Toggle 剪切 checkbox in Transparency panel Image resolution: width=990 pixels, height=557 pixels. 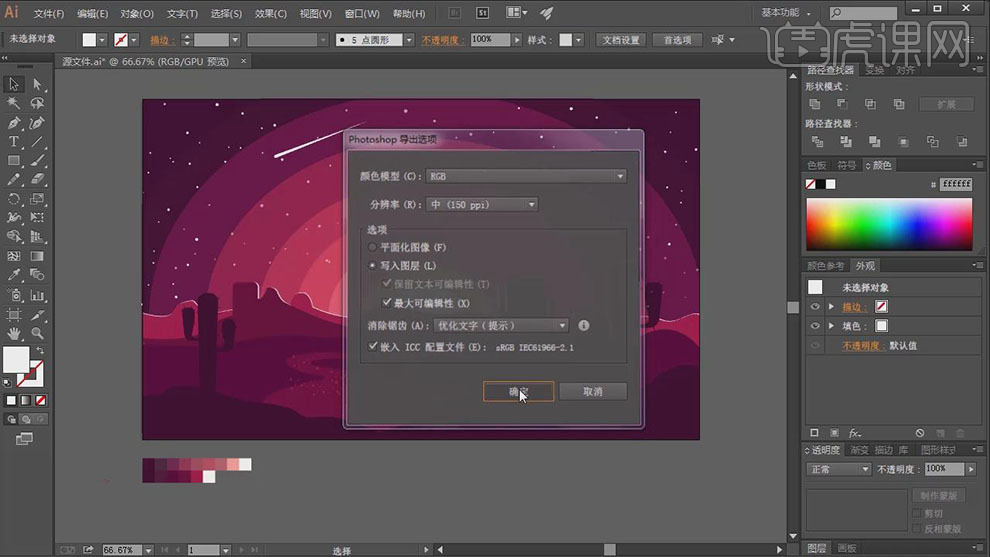(917, 513)
